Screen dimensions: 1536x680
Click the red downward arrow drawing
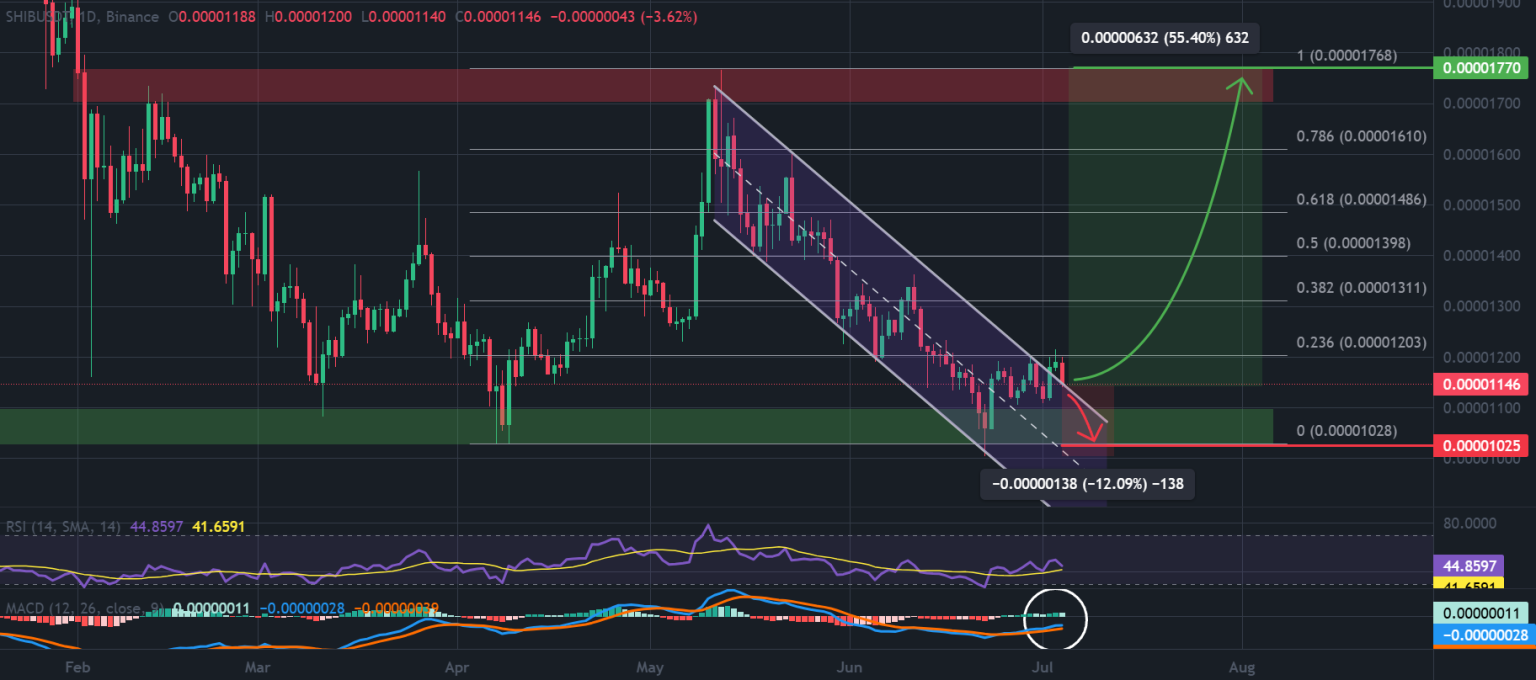1085,415
